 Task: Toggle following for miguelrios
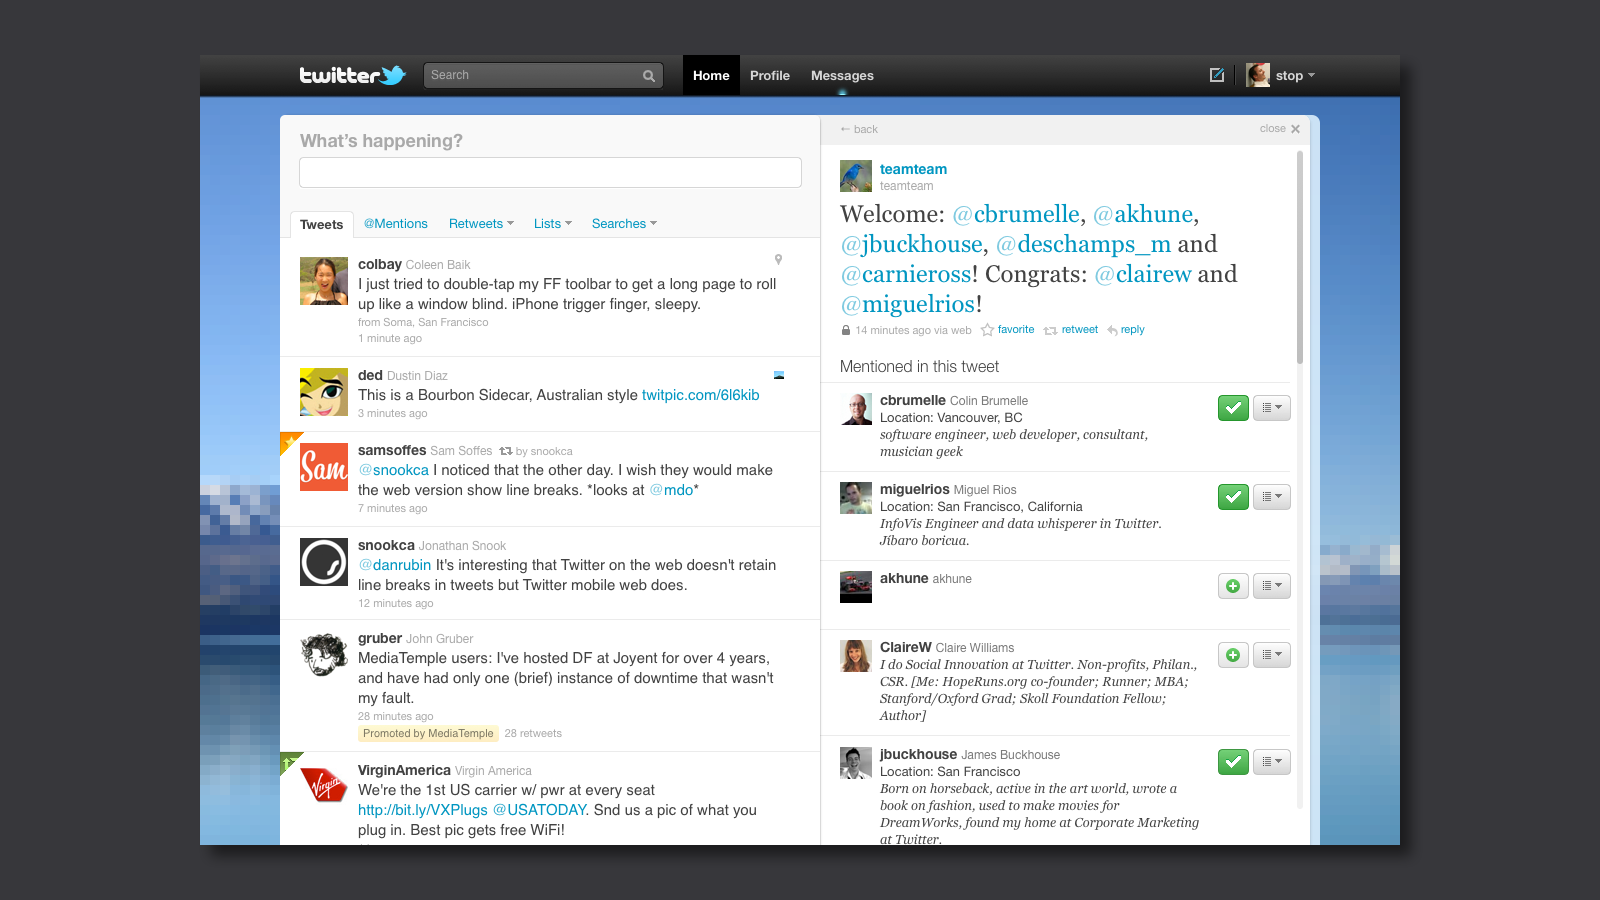pos(1233,497)
